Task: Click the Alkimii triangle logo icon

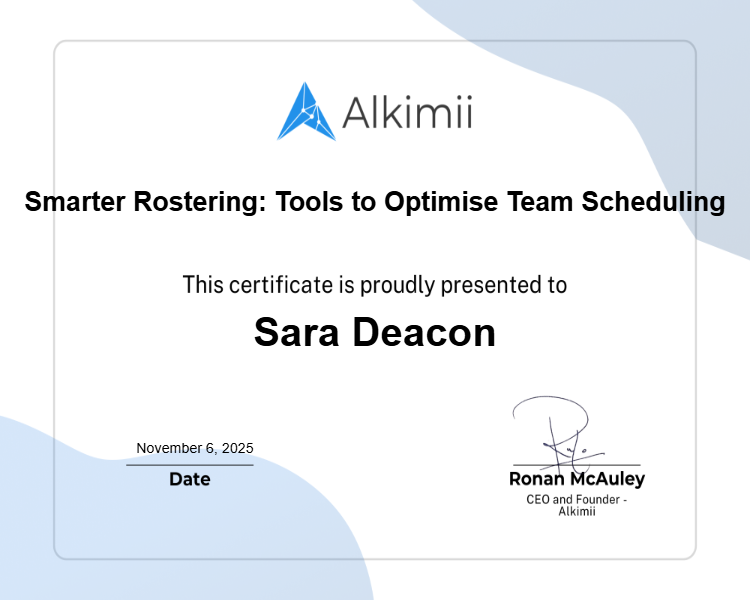Action: pyautogui.click(x=306, y=111)
